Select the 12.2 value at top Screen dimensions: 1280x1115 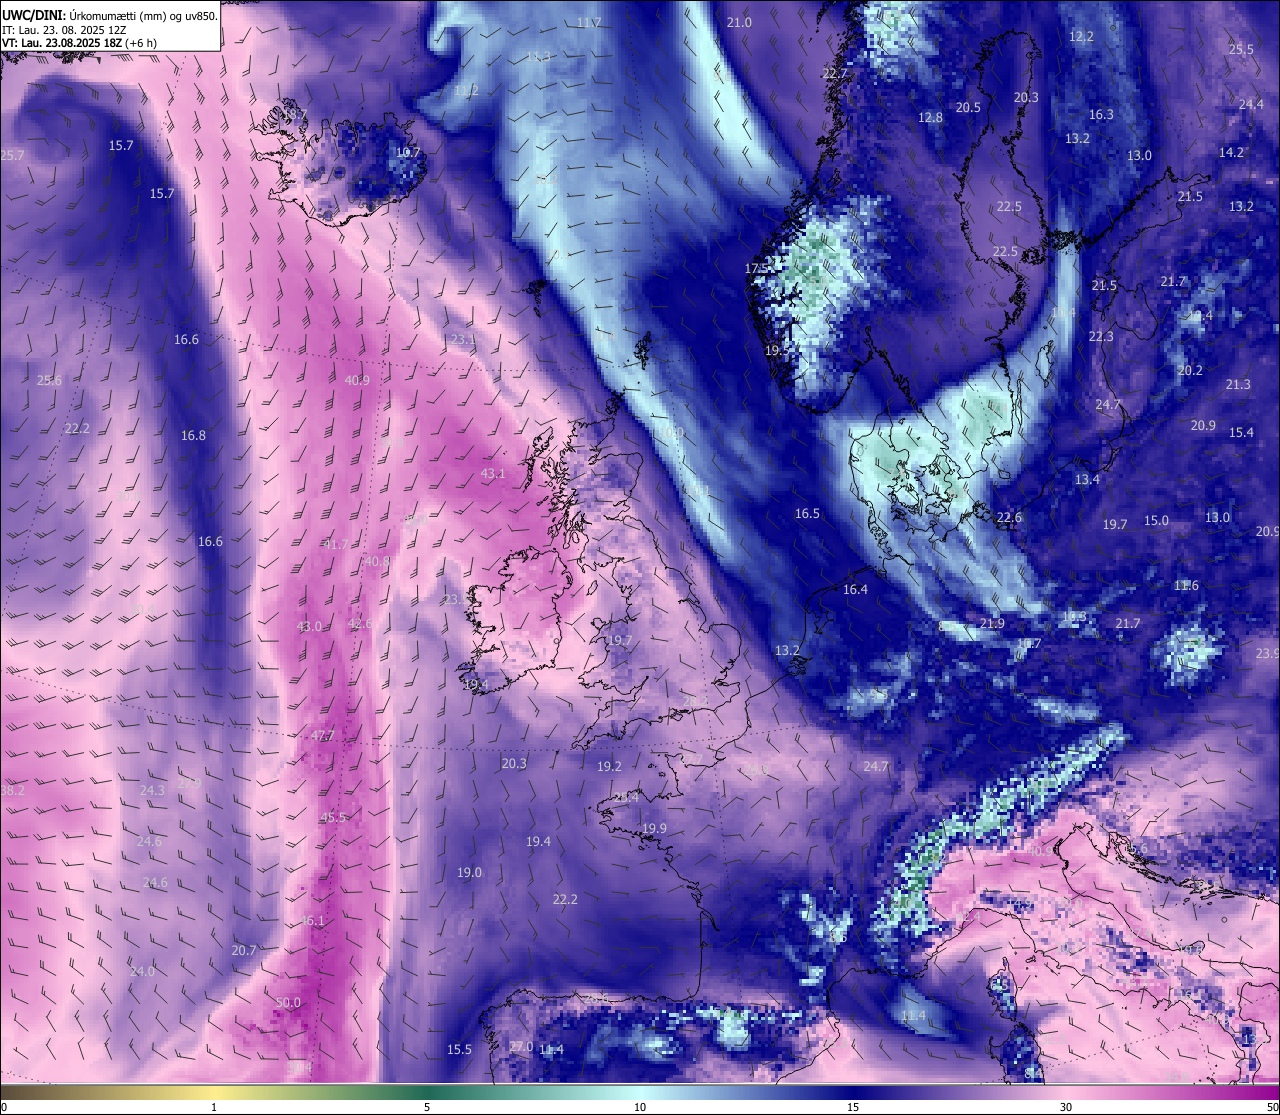tap(1081, 36)
